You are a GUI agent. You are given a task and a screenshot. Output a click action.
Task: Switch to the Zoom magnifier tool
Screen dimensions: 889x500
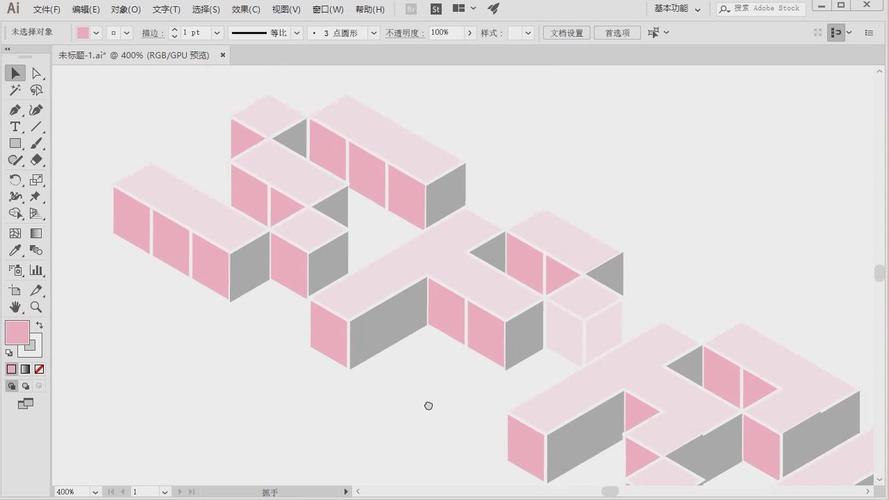point(36,307)
